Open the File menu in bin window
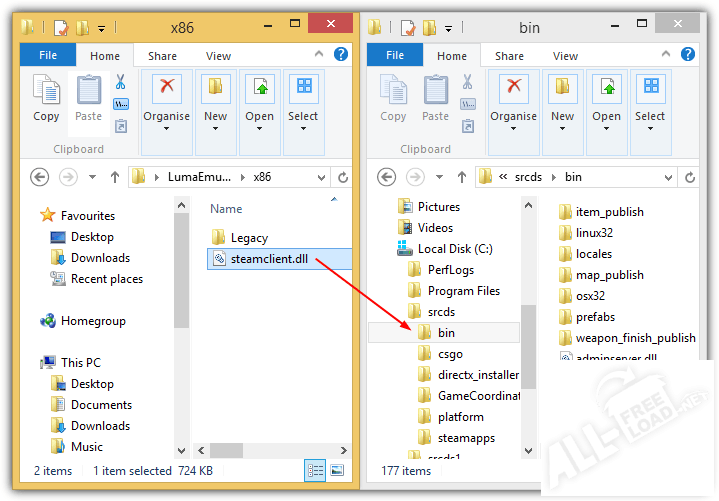This screenshot has width=719, height=501. tap(395, 56)
